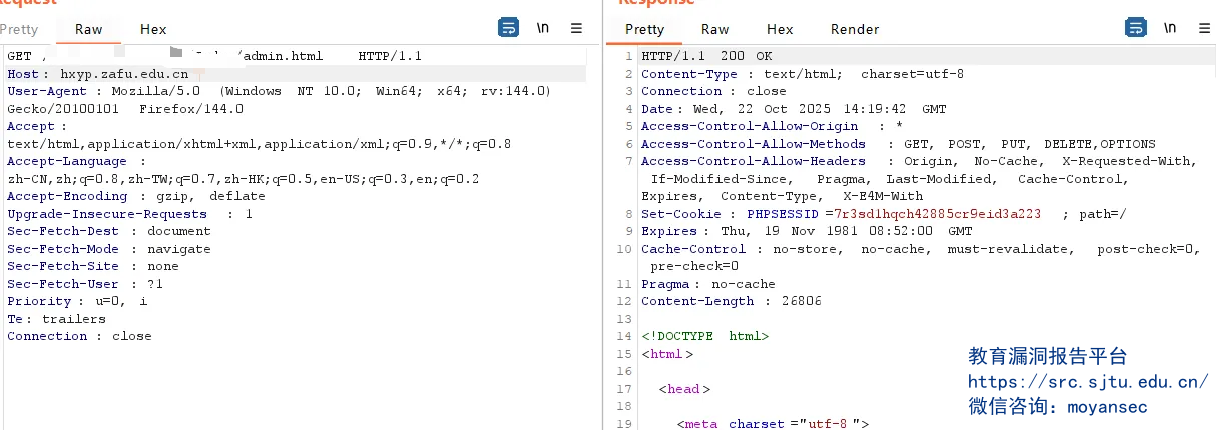Click the Host header value hxyp.zafu.edu.cn
The width and height of the screenshot is (1216, 430).
point(124,74)
